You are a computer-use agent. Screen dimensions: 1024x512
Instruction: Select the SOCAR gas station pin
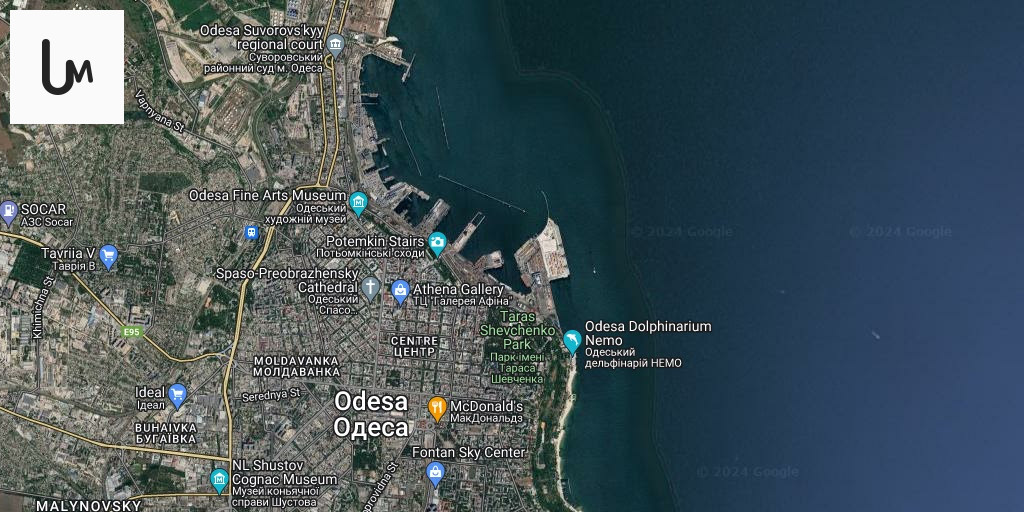(x=8, y=213)
